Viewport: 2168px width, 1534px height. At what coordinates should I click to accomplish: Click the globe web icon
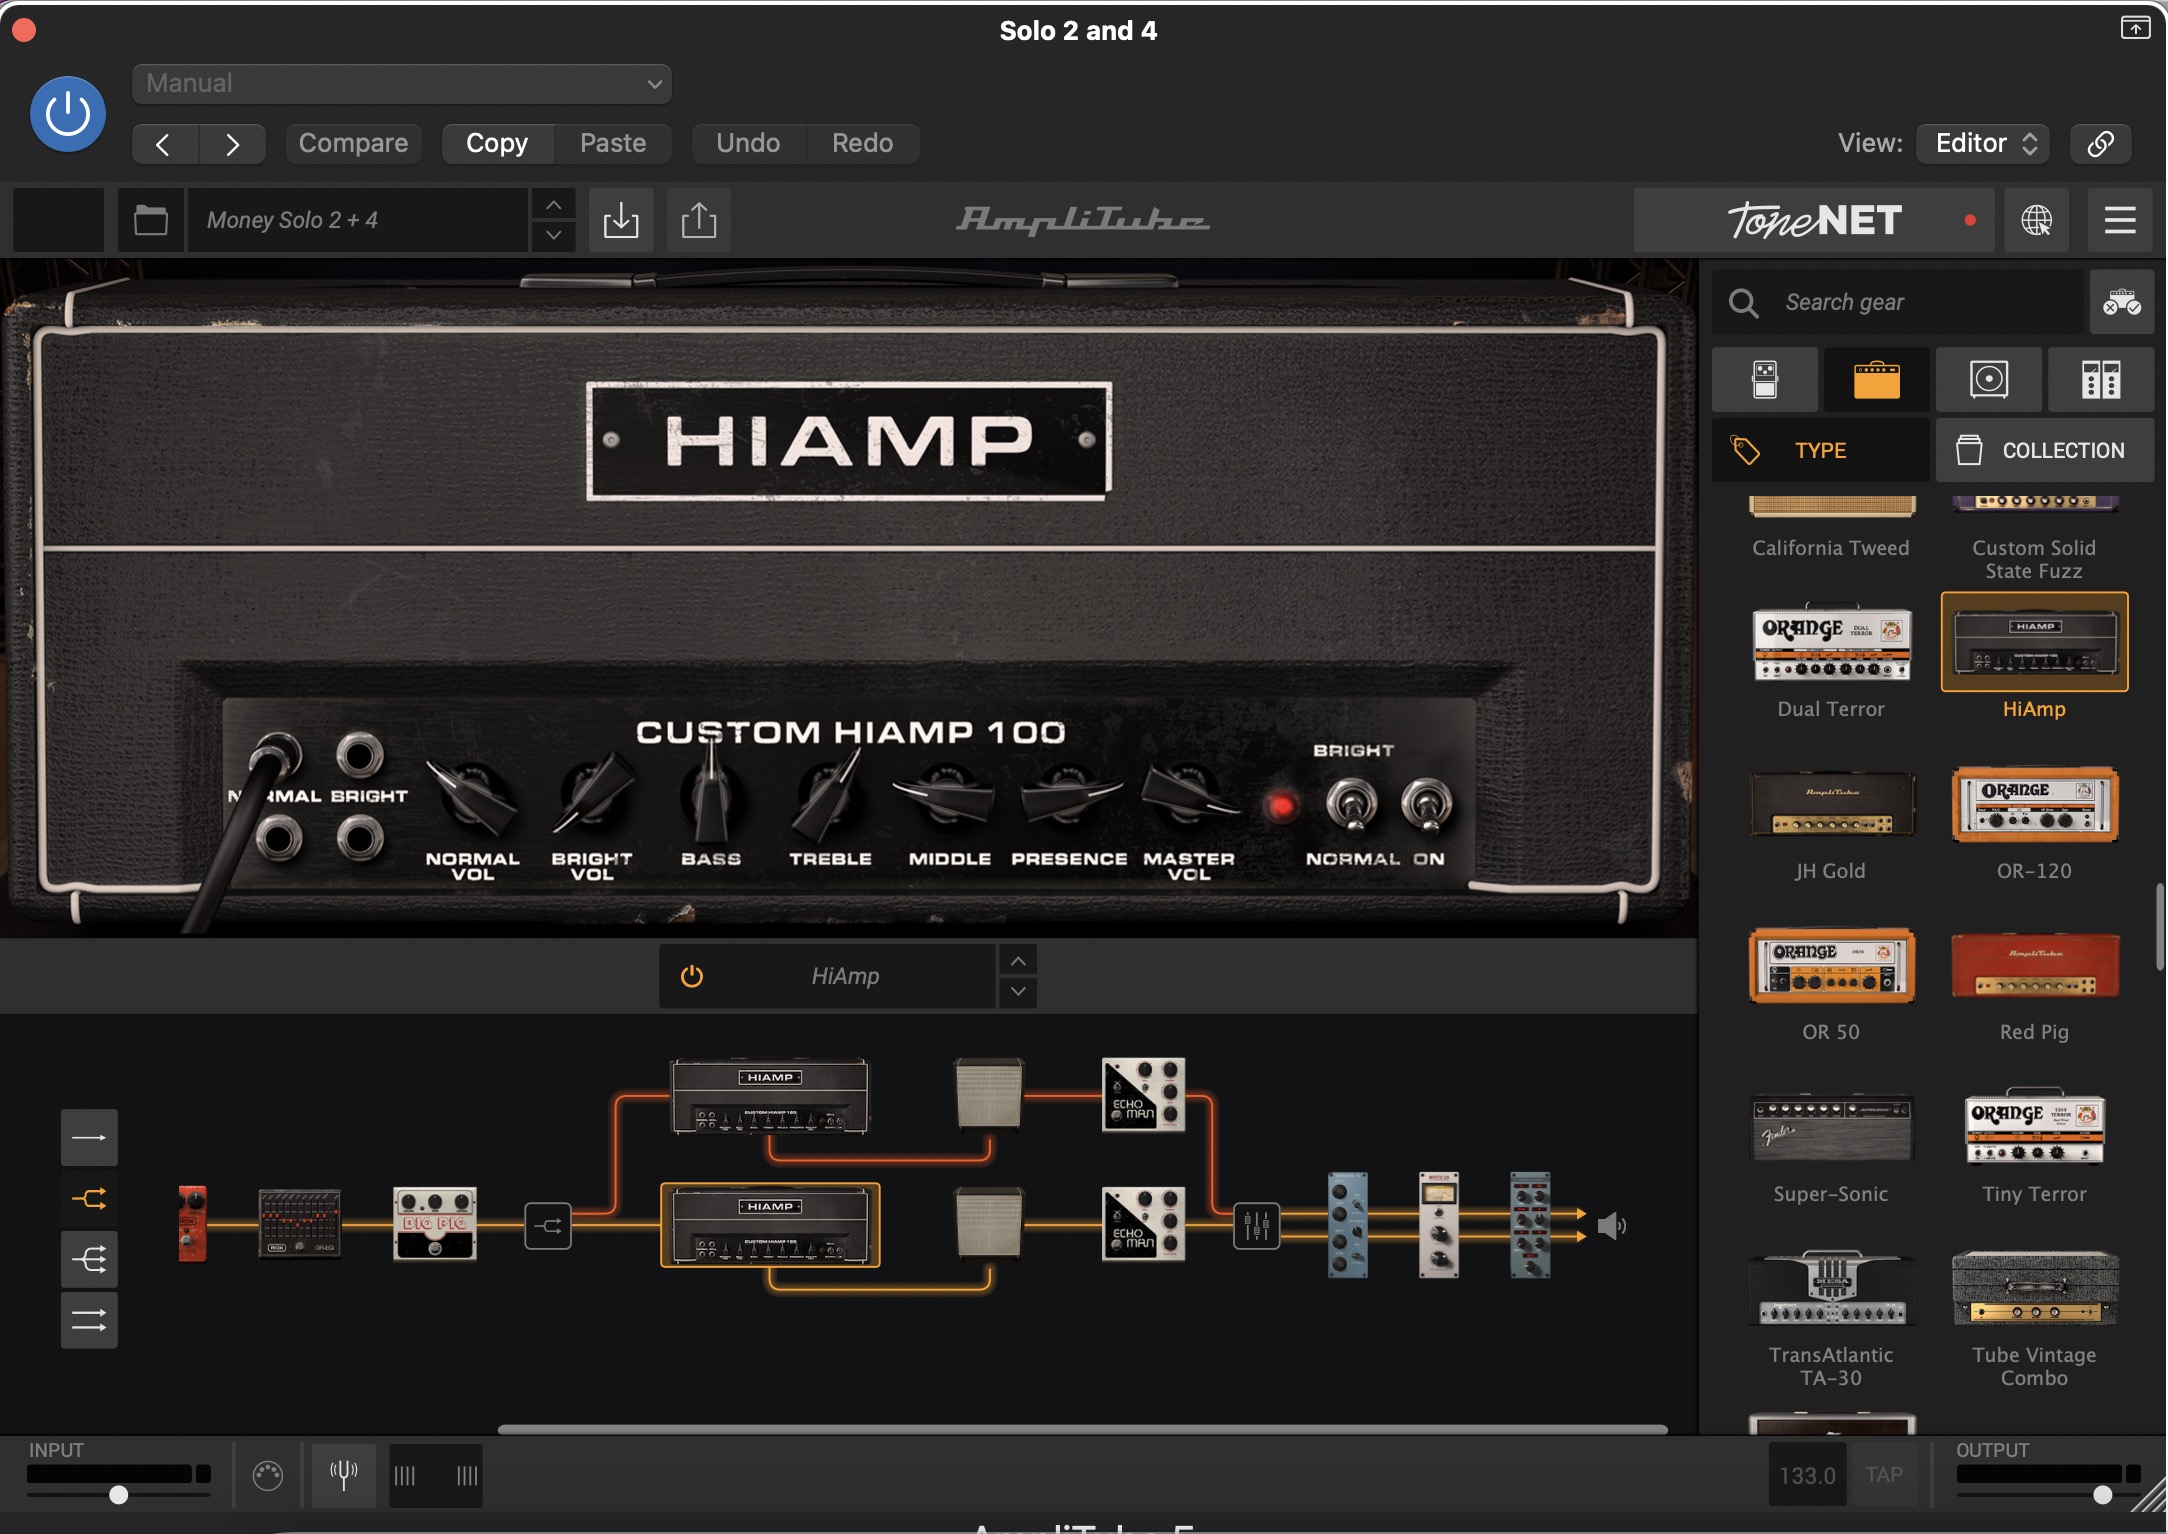(x=2036, y=220)
